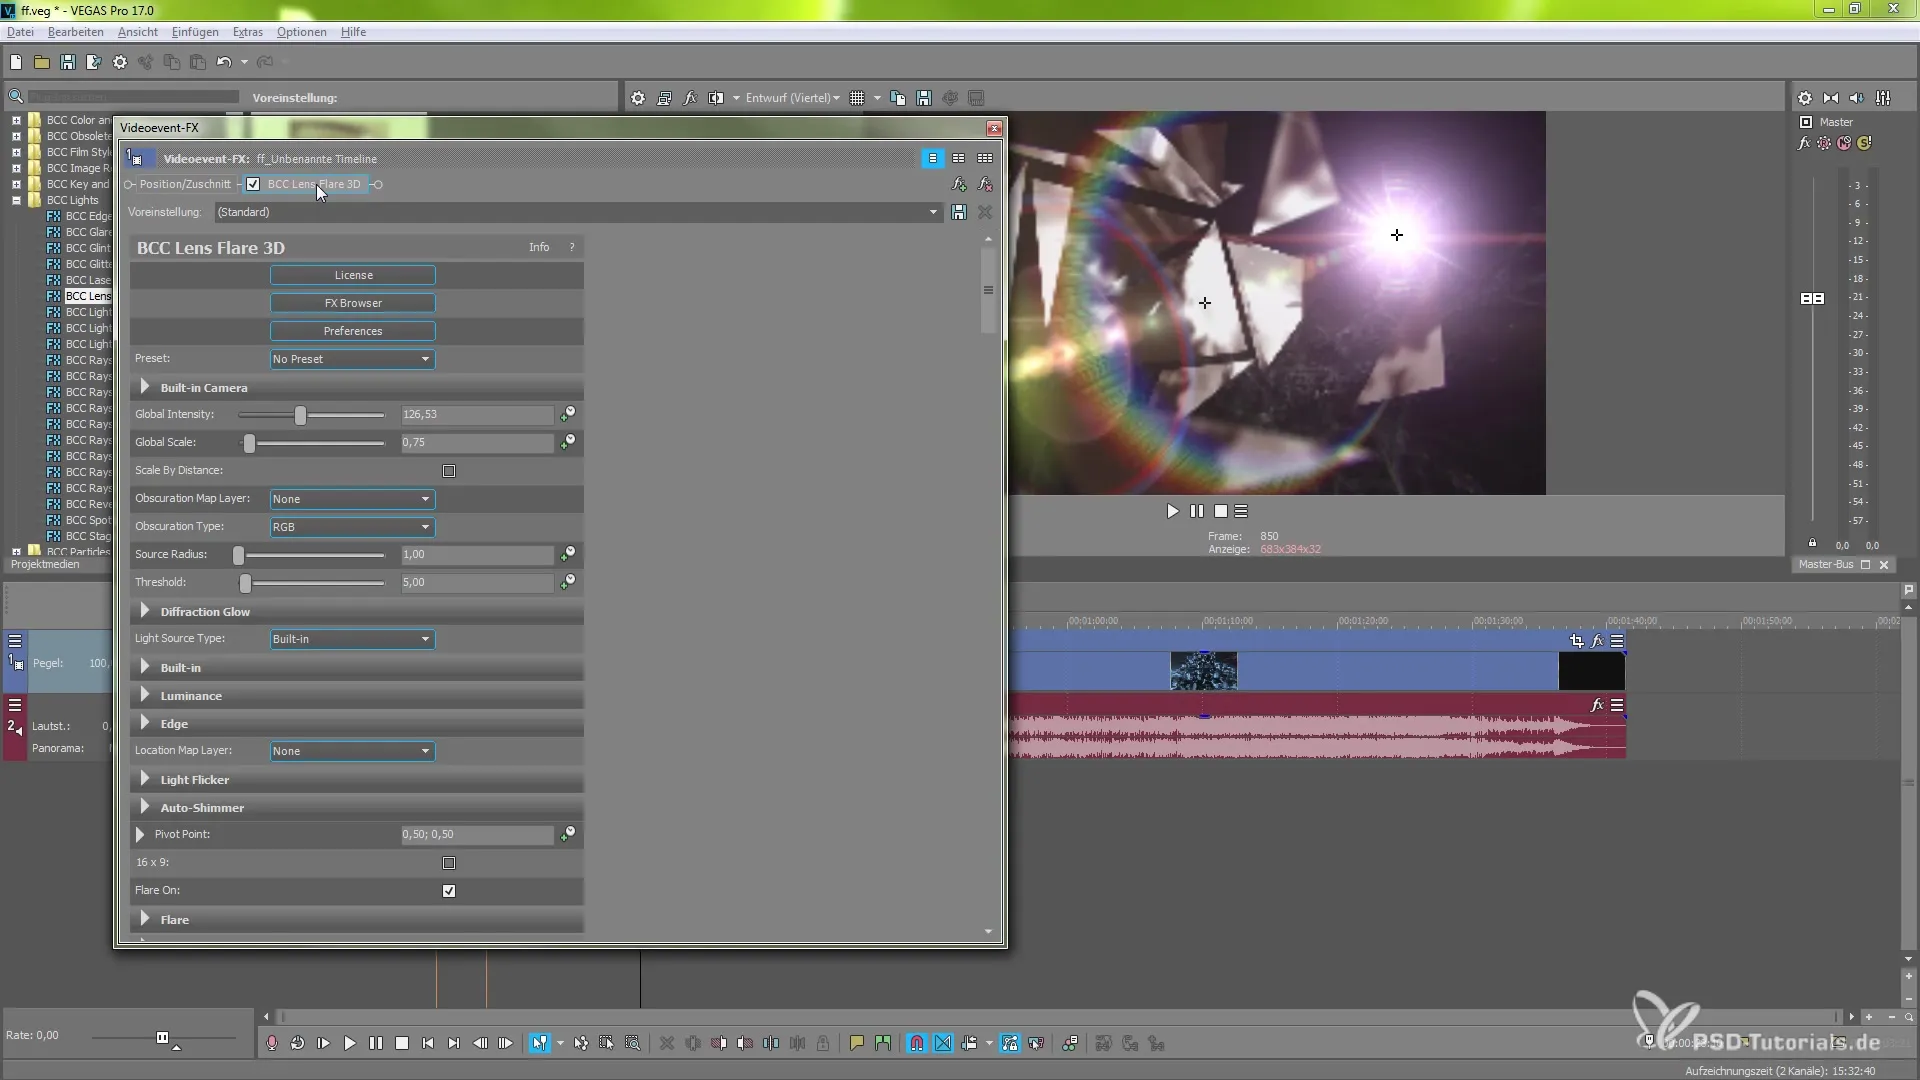This screenshot has width=1920, height=1080.
Task: Open the Extras menu
Action: [248, 32]
